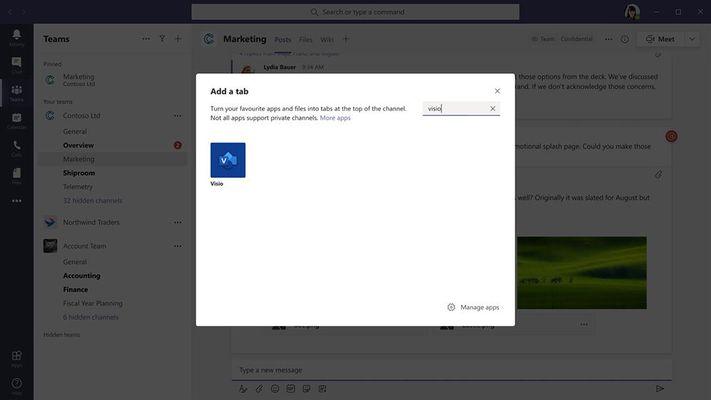Open Files in the left rail
The height and width of the screenshot is (400, 711).
click(17, 176)
